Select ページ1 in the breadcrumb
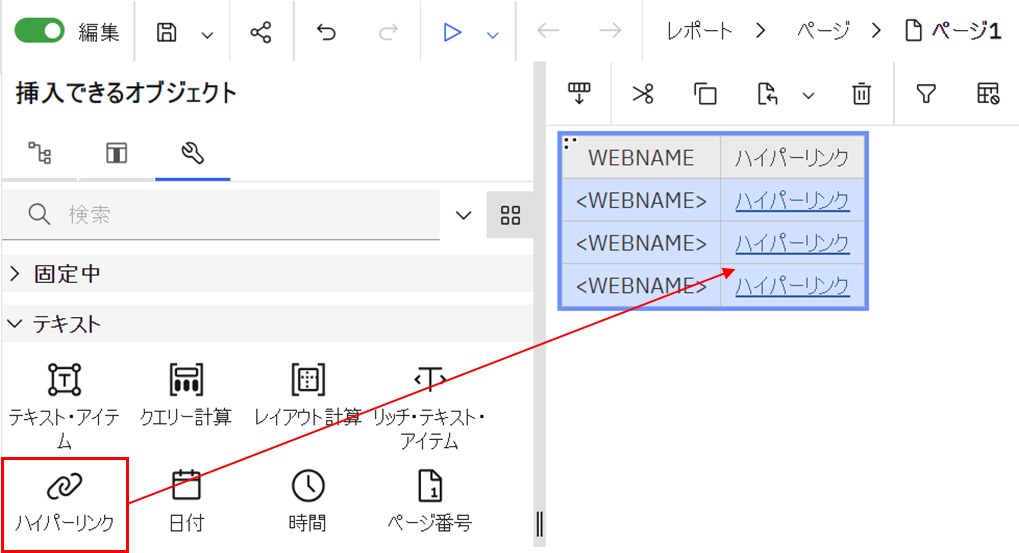Screen dimensions: 1019x553 coord(953,31)
